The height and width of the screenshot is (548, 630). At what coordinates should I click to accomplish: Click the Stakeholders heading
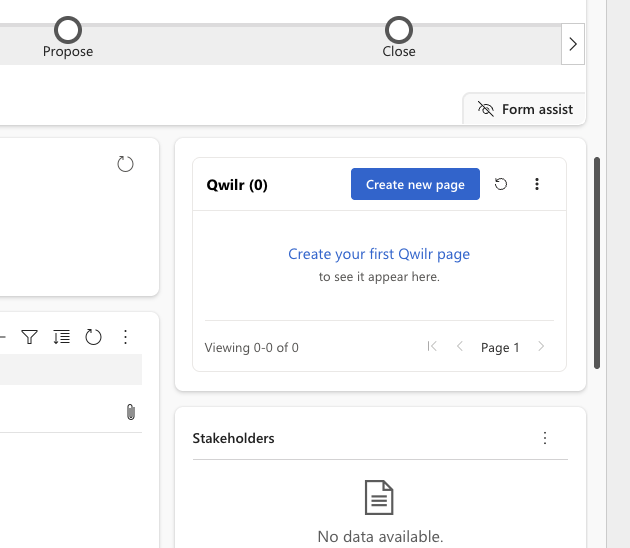233,438
